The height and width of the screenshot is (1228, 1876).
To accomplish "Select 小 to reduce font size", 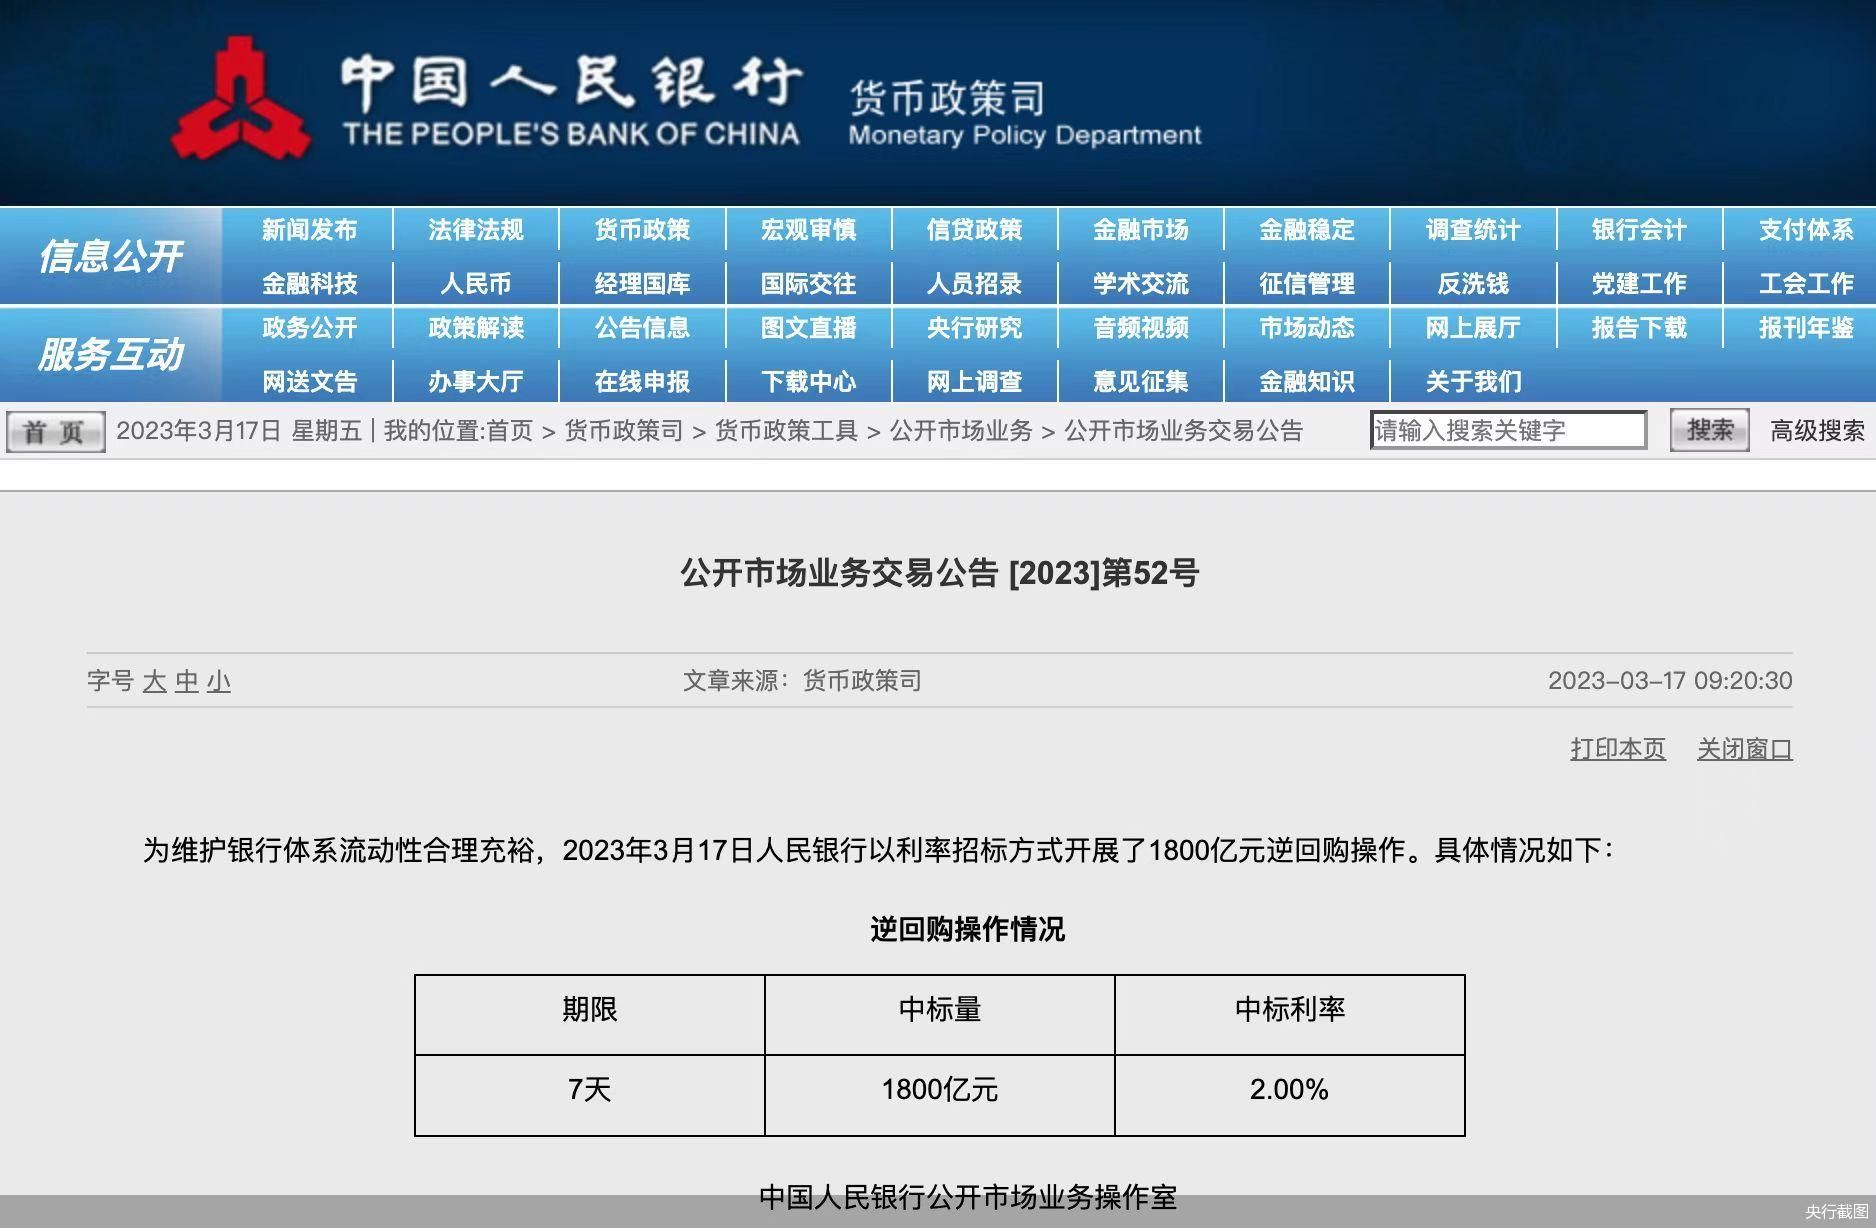I will tap(218, 682).
